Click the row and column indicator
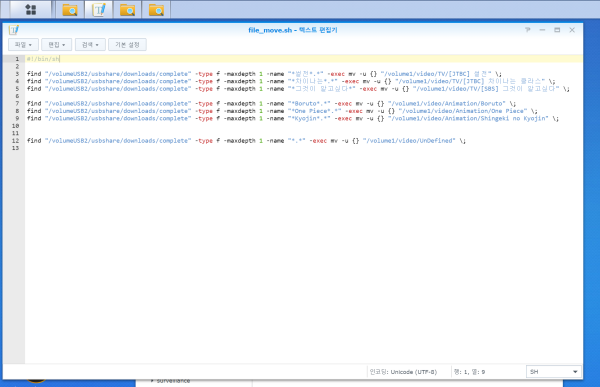600x387 pixels. click(470, 372)
